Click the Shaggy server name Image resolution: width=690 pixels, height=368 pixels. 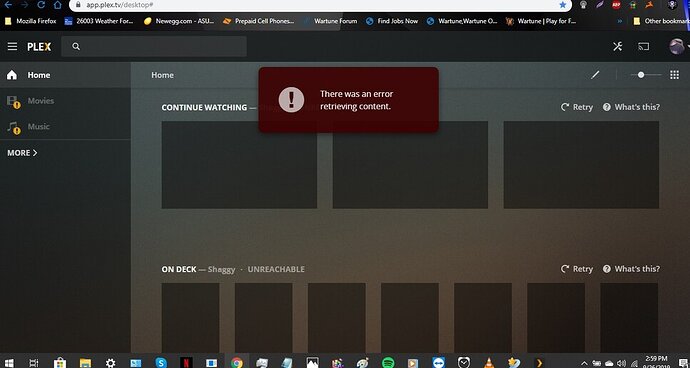(221, 269)
